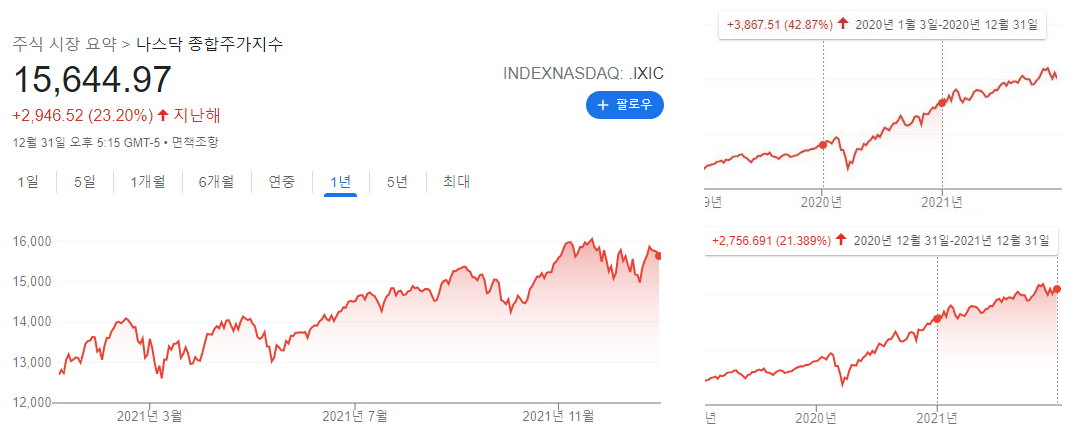This screenshot has width=1088, height=448.
Task: Click the 2021년 marker dot on upper right chart
Action: (x=942, y=103)
